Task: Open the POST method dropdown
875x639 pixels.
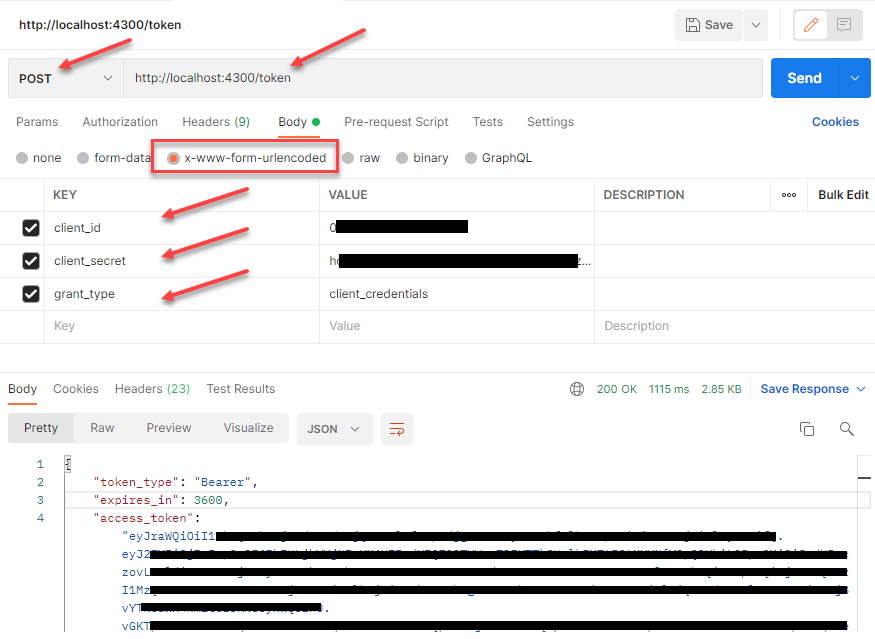Action: click(66, 78)
